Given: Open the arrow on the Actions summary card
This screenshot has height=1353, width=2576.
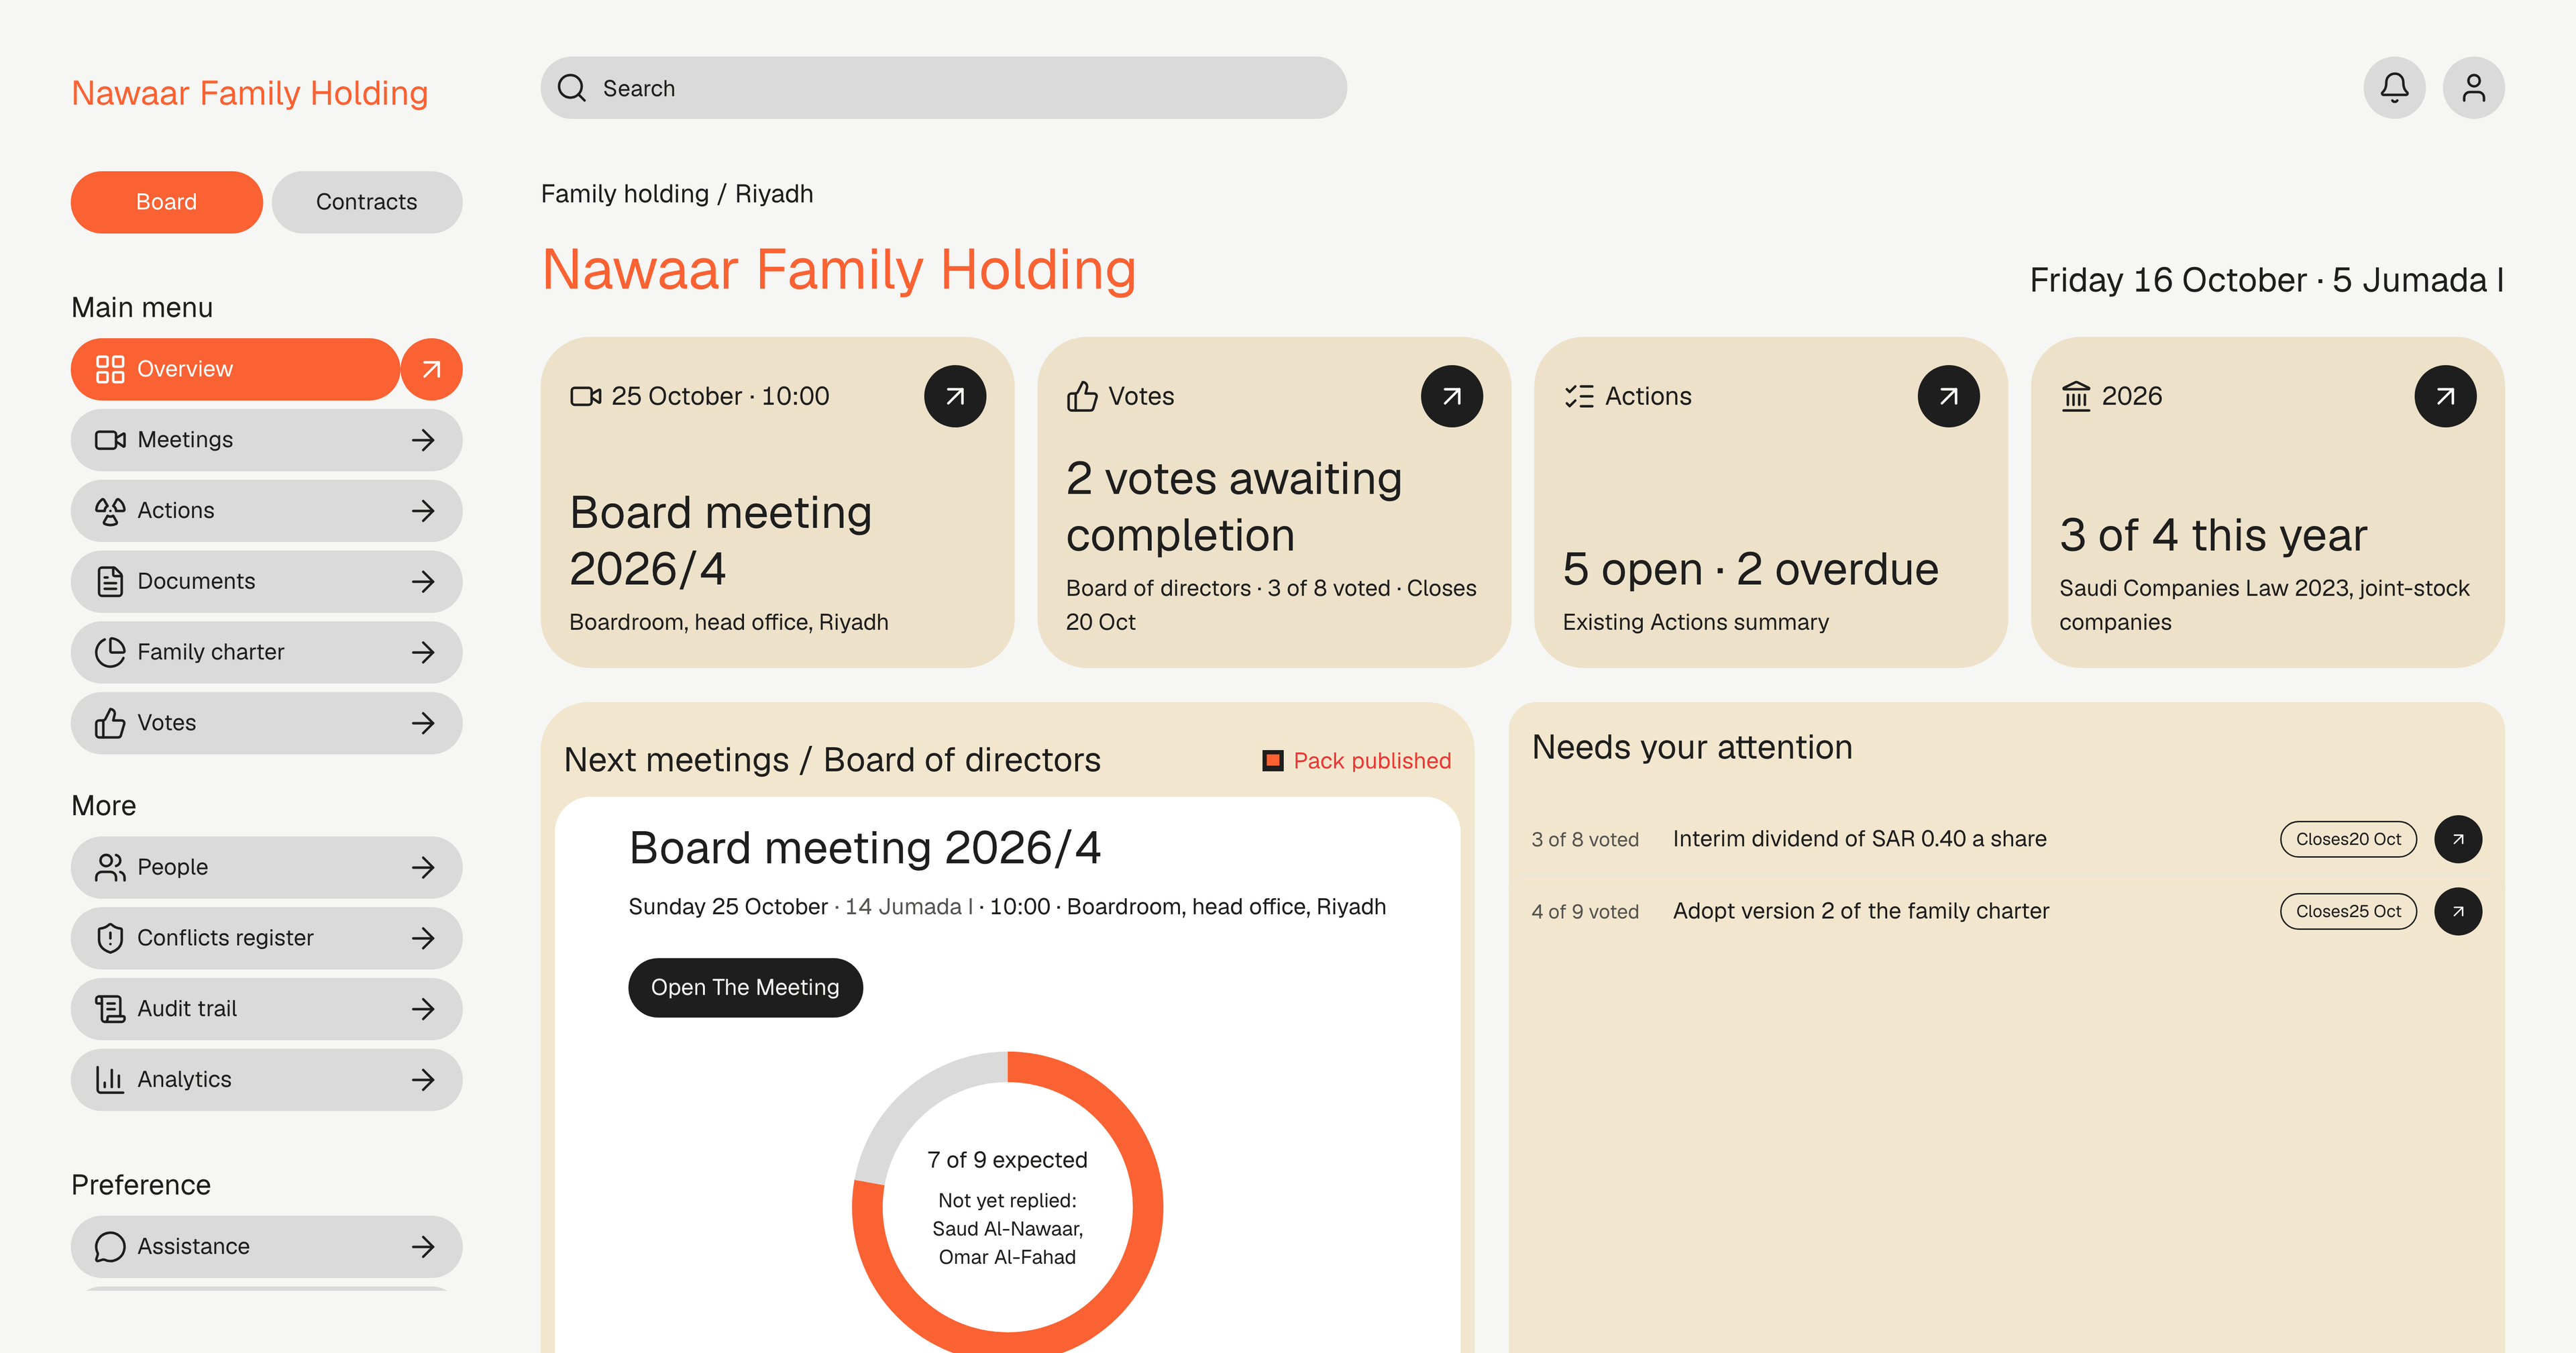Looking at the screenshot, I should point(1948,396).
